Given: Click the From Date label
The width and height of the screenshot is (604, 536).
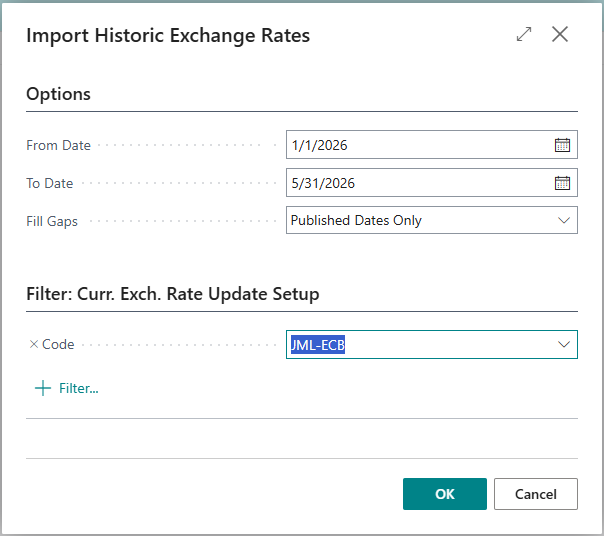Looking at the screenshot, I should point(59,145).
